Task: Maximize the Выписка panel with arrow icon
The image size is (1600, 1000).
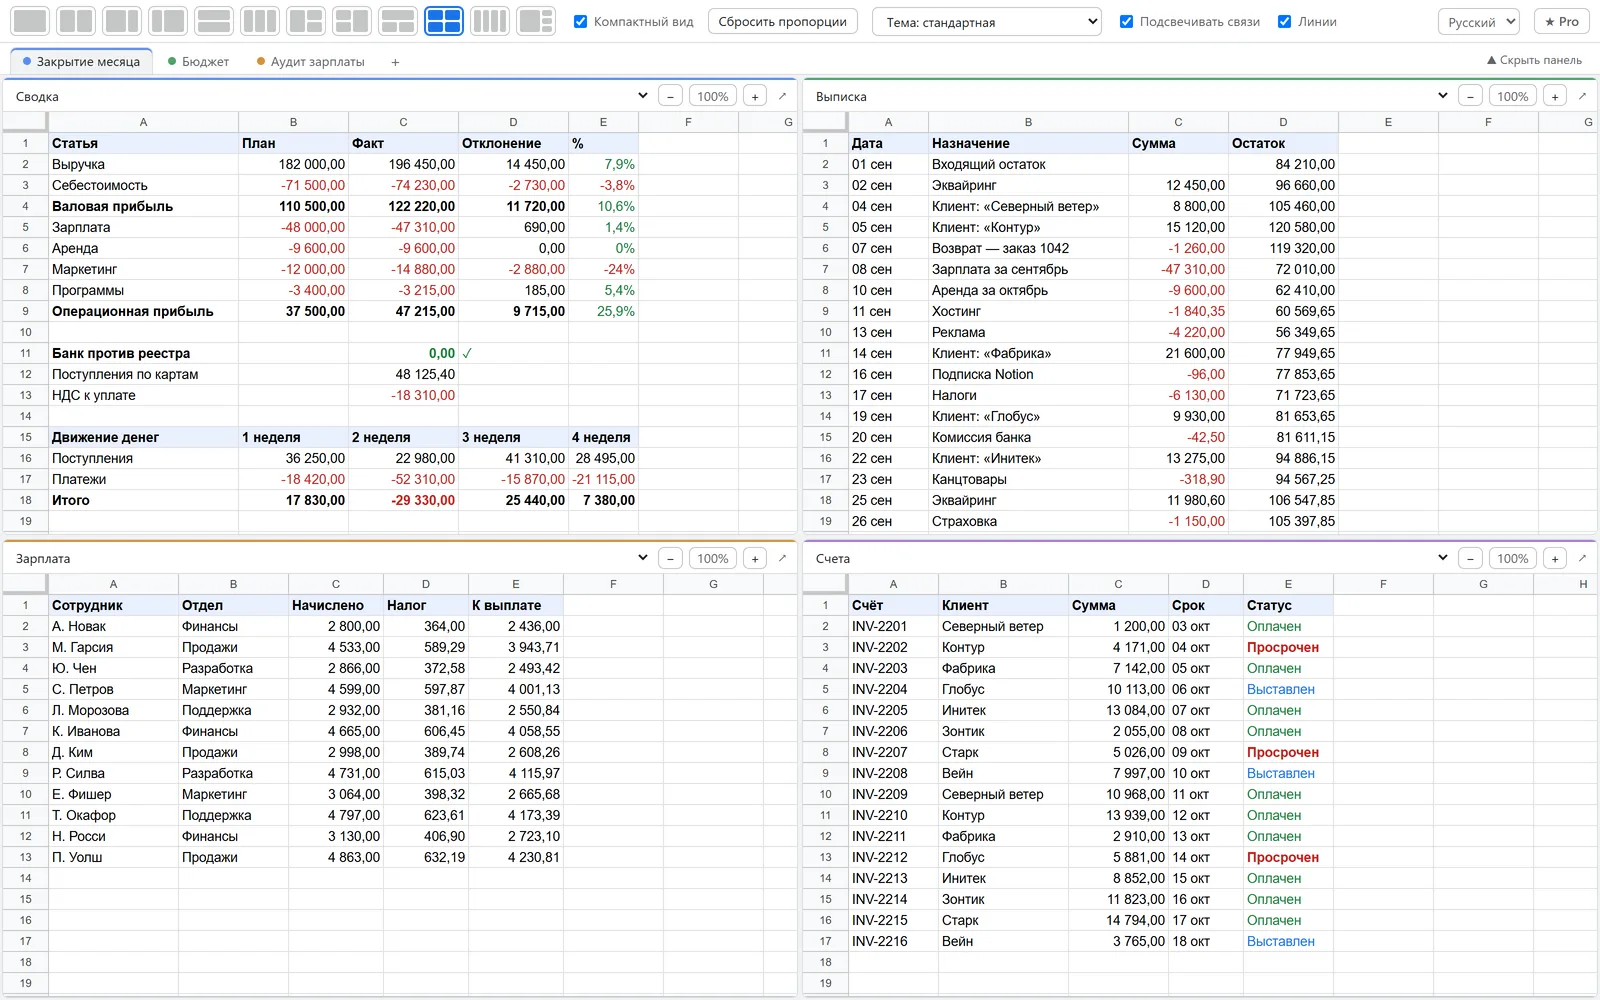Action: 1582,96
